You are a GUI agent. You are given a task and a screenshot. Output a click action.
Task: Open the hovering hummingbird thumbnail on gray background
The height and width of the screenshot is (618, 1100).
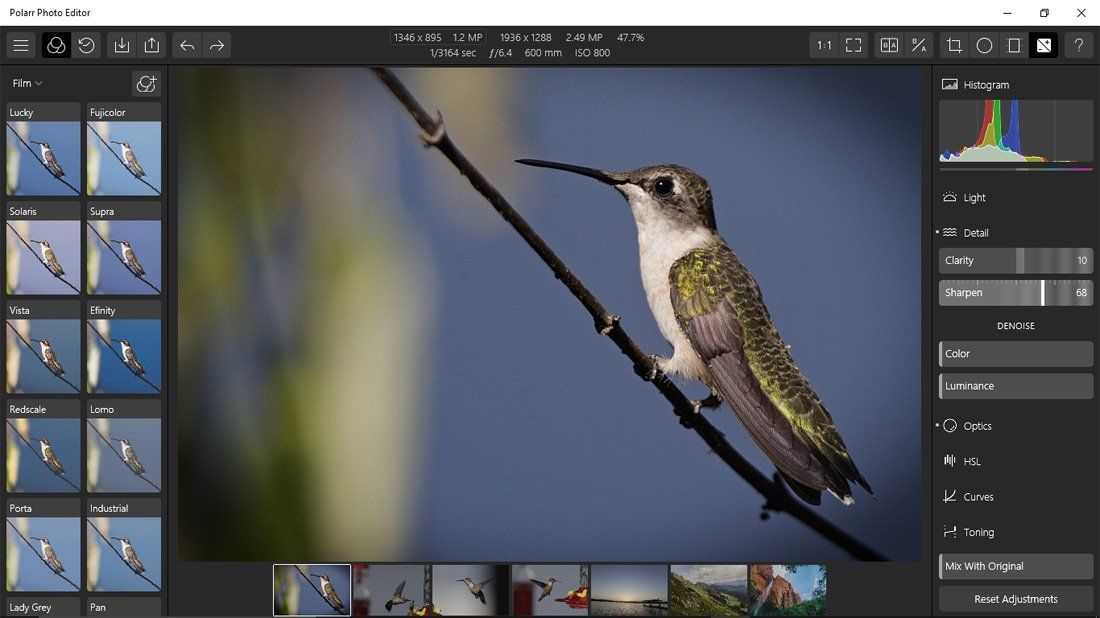coord(471,590)
